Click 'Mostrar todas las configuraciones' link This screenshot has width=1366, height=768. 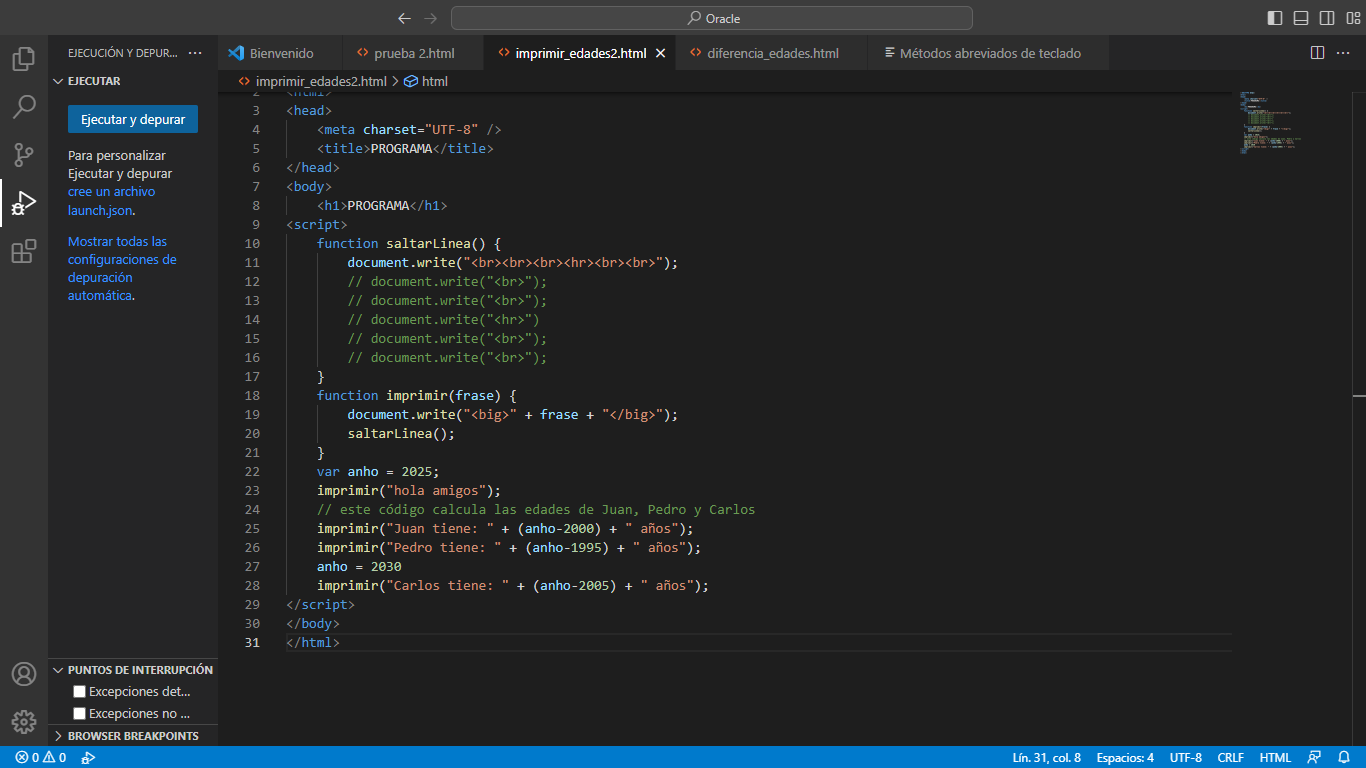(x=122, y=268)
